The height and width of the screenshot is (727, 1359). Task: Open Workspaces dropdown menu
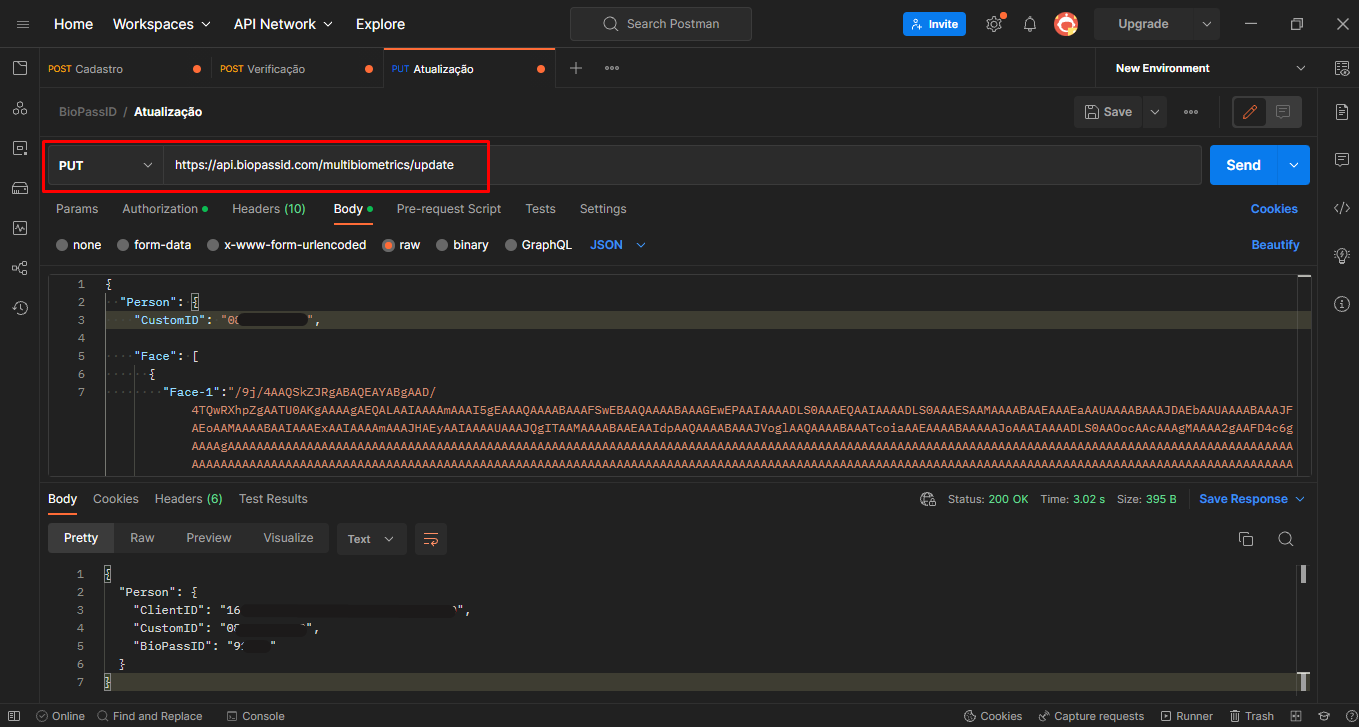coord(161,24)
